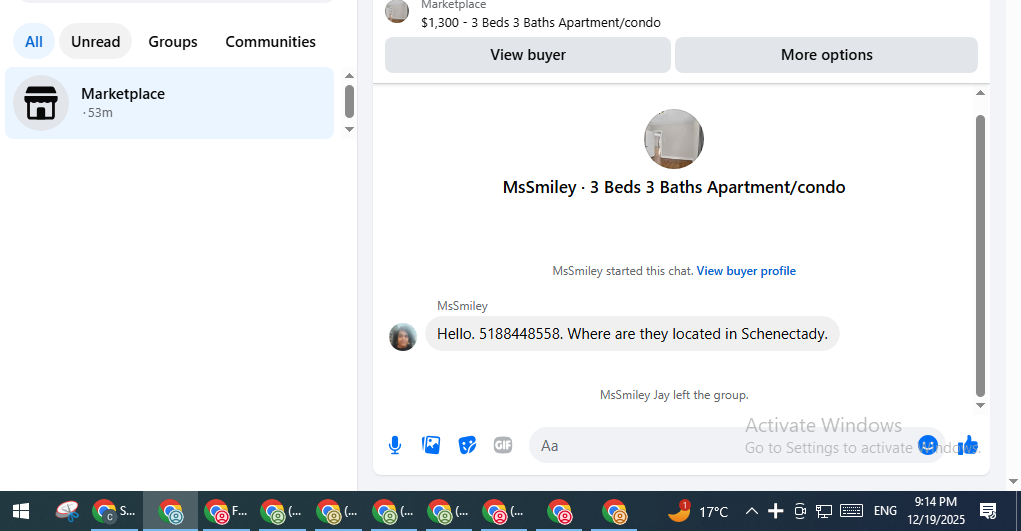The height and width of the screenshot is (531, 1021).
Task: Click the small listing thumbnail in the header
Action: click(397, 10)
